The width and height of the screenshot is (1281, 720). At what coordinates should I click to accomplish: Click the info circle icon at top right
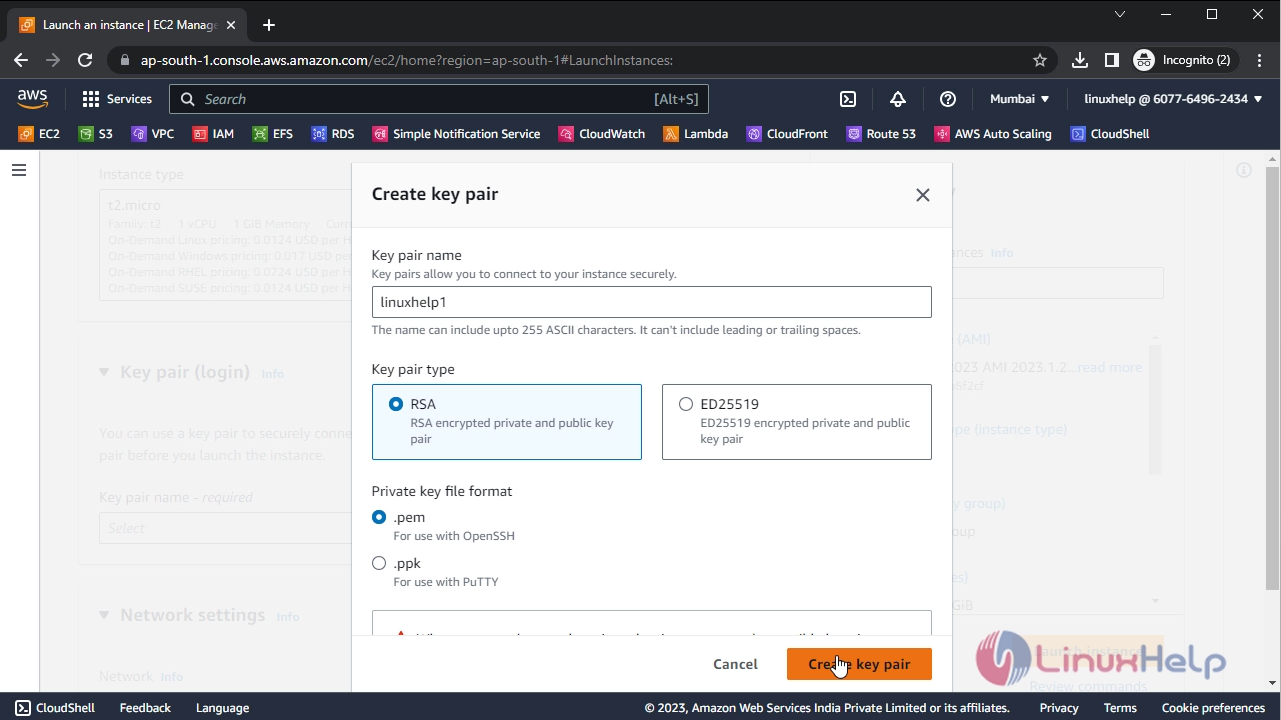coord(1244,170)
